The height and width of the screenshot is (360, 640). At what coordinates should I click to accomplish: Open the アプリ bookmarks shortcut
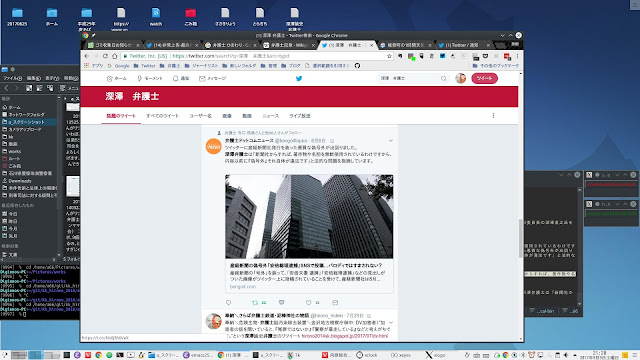[93, 66]
